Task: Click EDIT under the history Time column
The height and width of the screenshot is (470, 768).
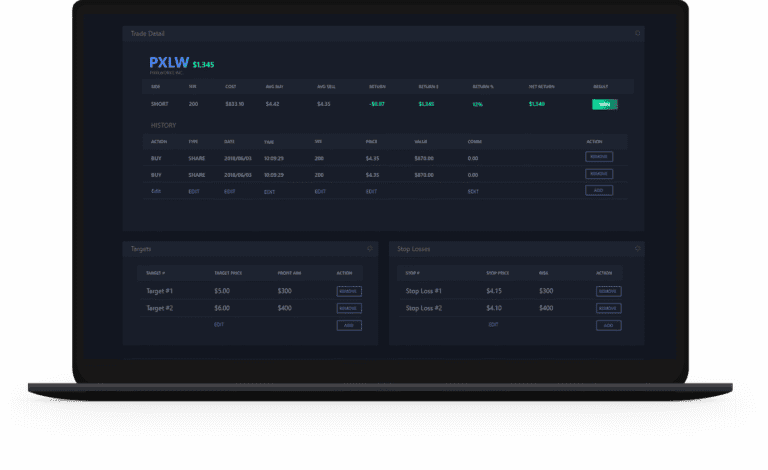Action: point(269,192)
